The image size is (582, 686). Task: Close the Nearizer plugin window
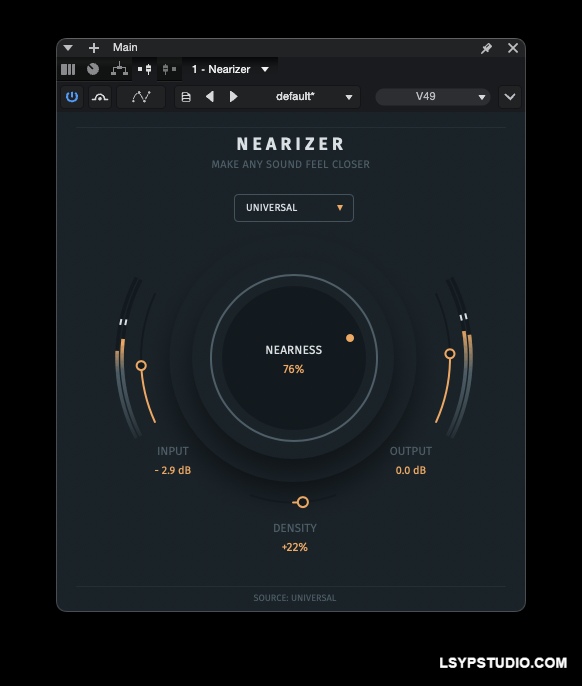[x=513, y=48]
